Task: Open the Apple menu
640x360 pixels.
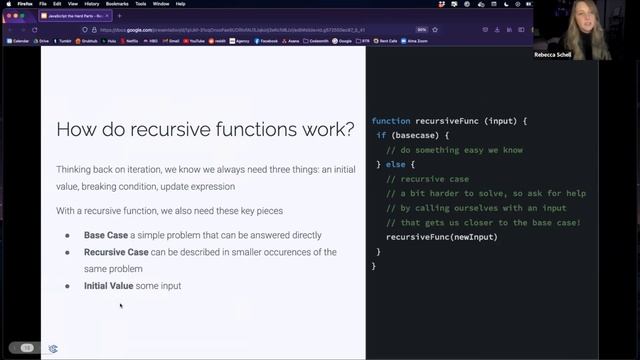Action: click(x=9, y=4)
